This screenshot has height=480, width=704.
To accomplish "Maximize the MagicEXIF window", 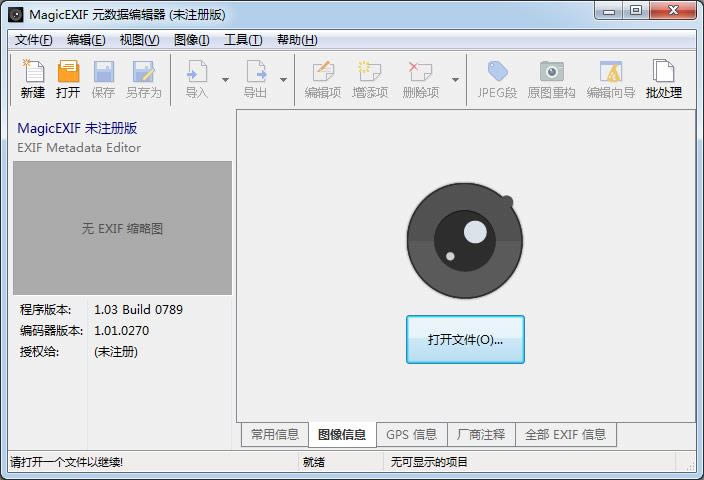I will (636, 11).
